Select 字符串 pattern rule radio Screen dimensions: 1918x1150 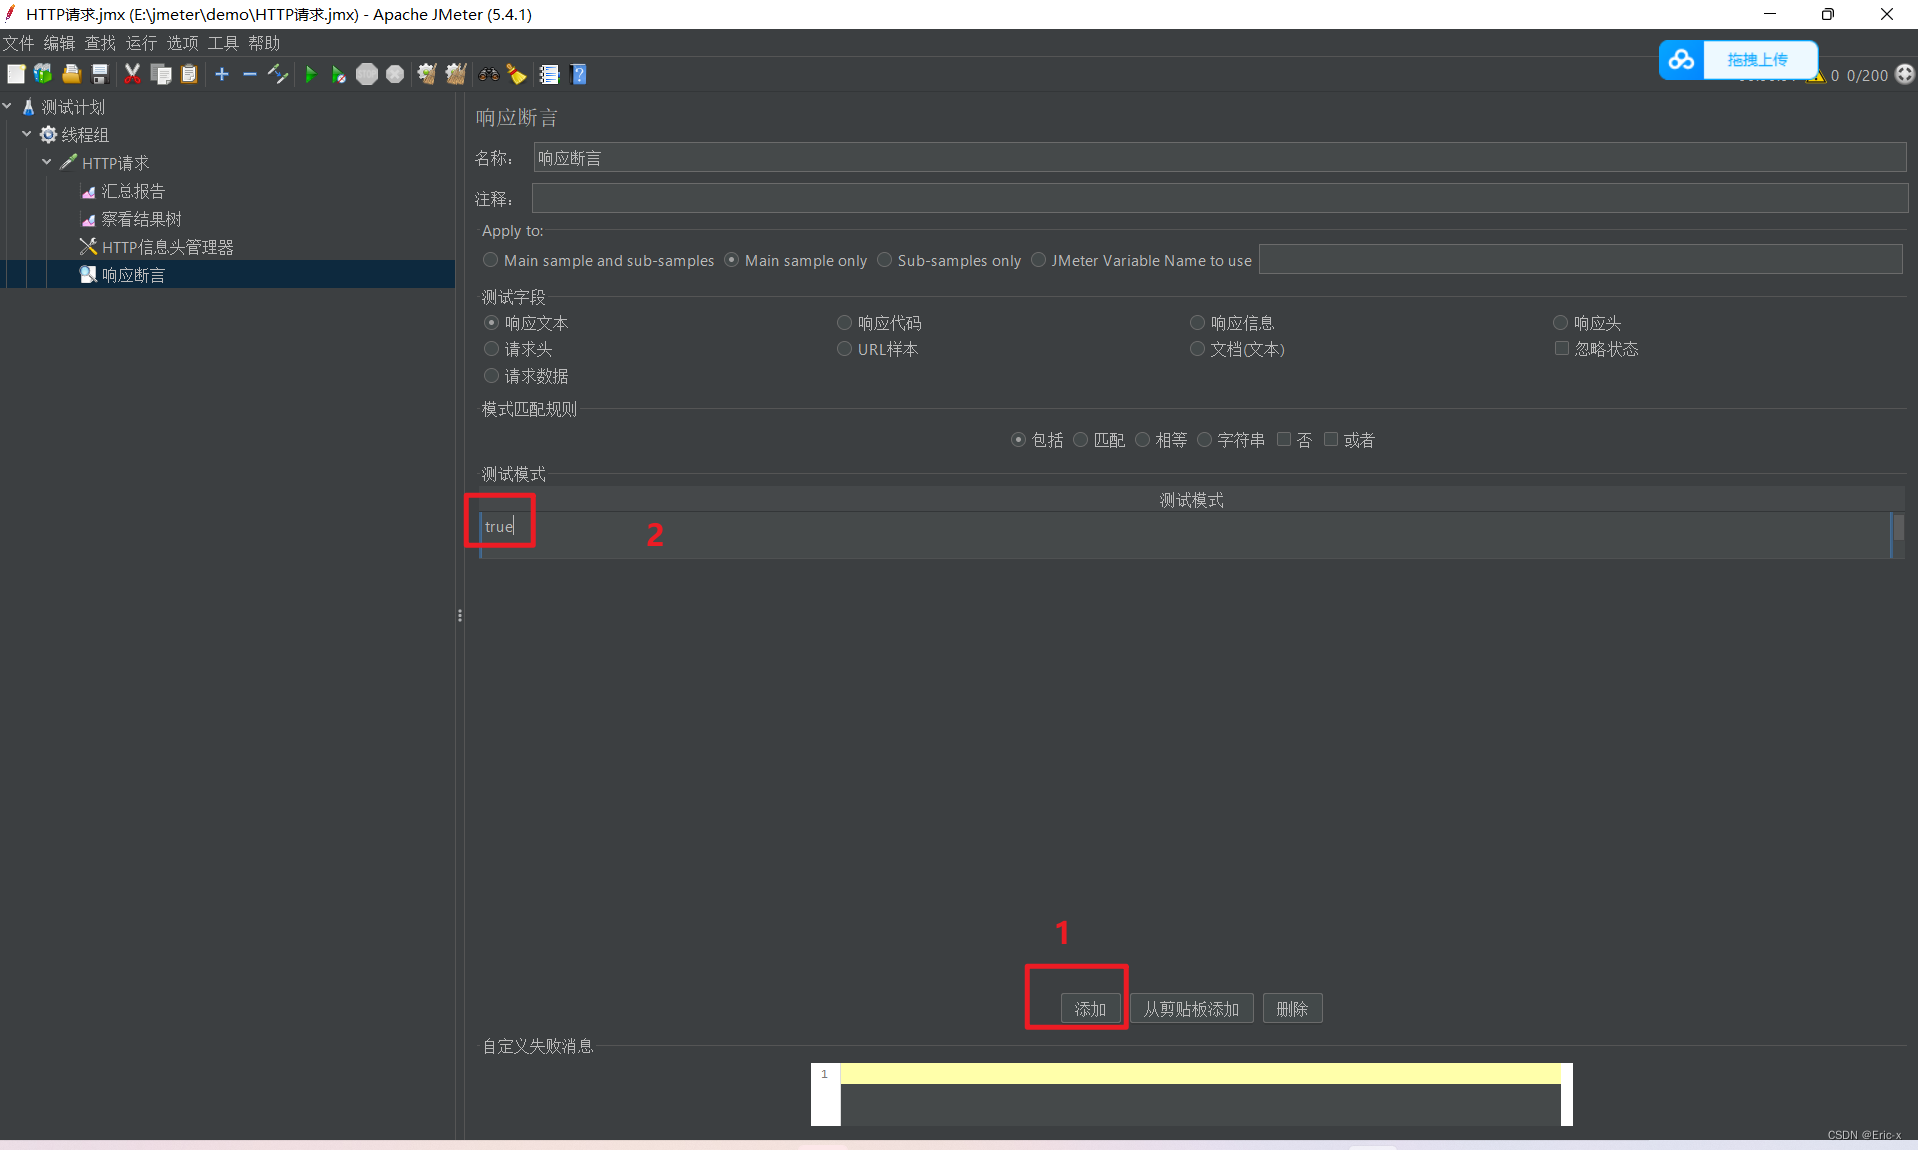pyautogui.click(x=1204, y=440)
